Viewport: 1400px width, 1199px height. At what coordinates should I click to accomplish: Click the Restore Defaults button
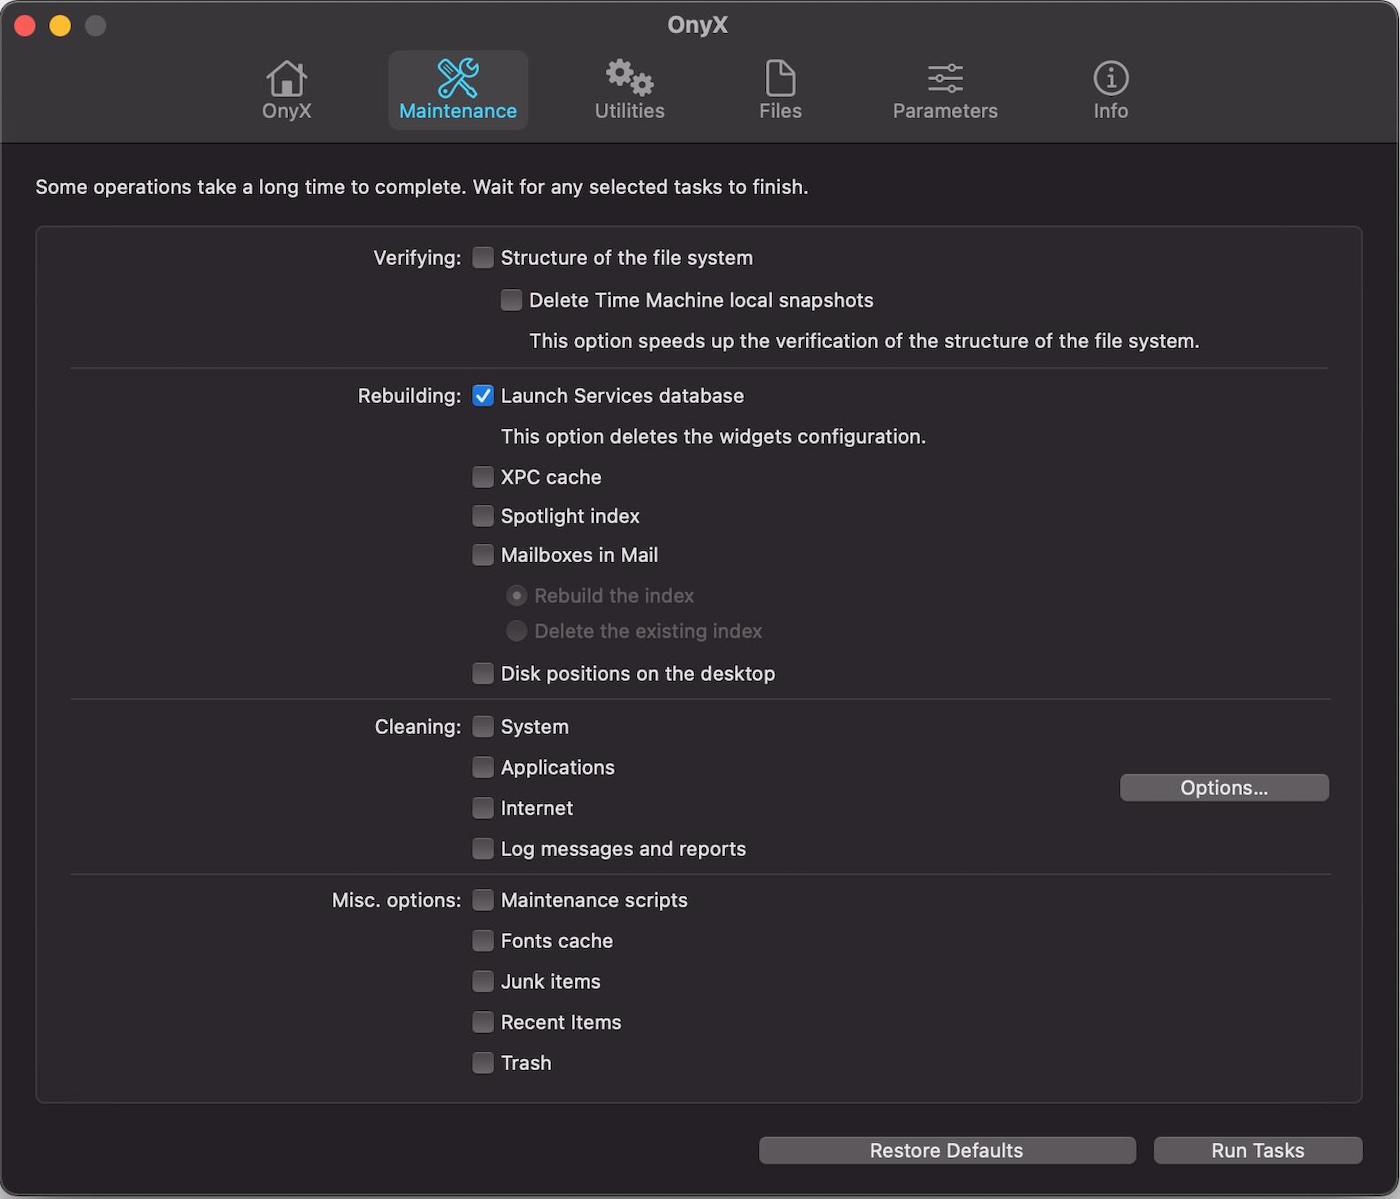tap(947, 1151)
